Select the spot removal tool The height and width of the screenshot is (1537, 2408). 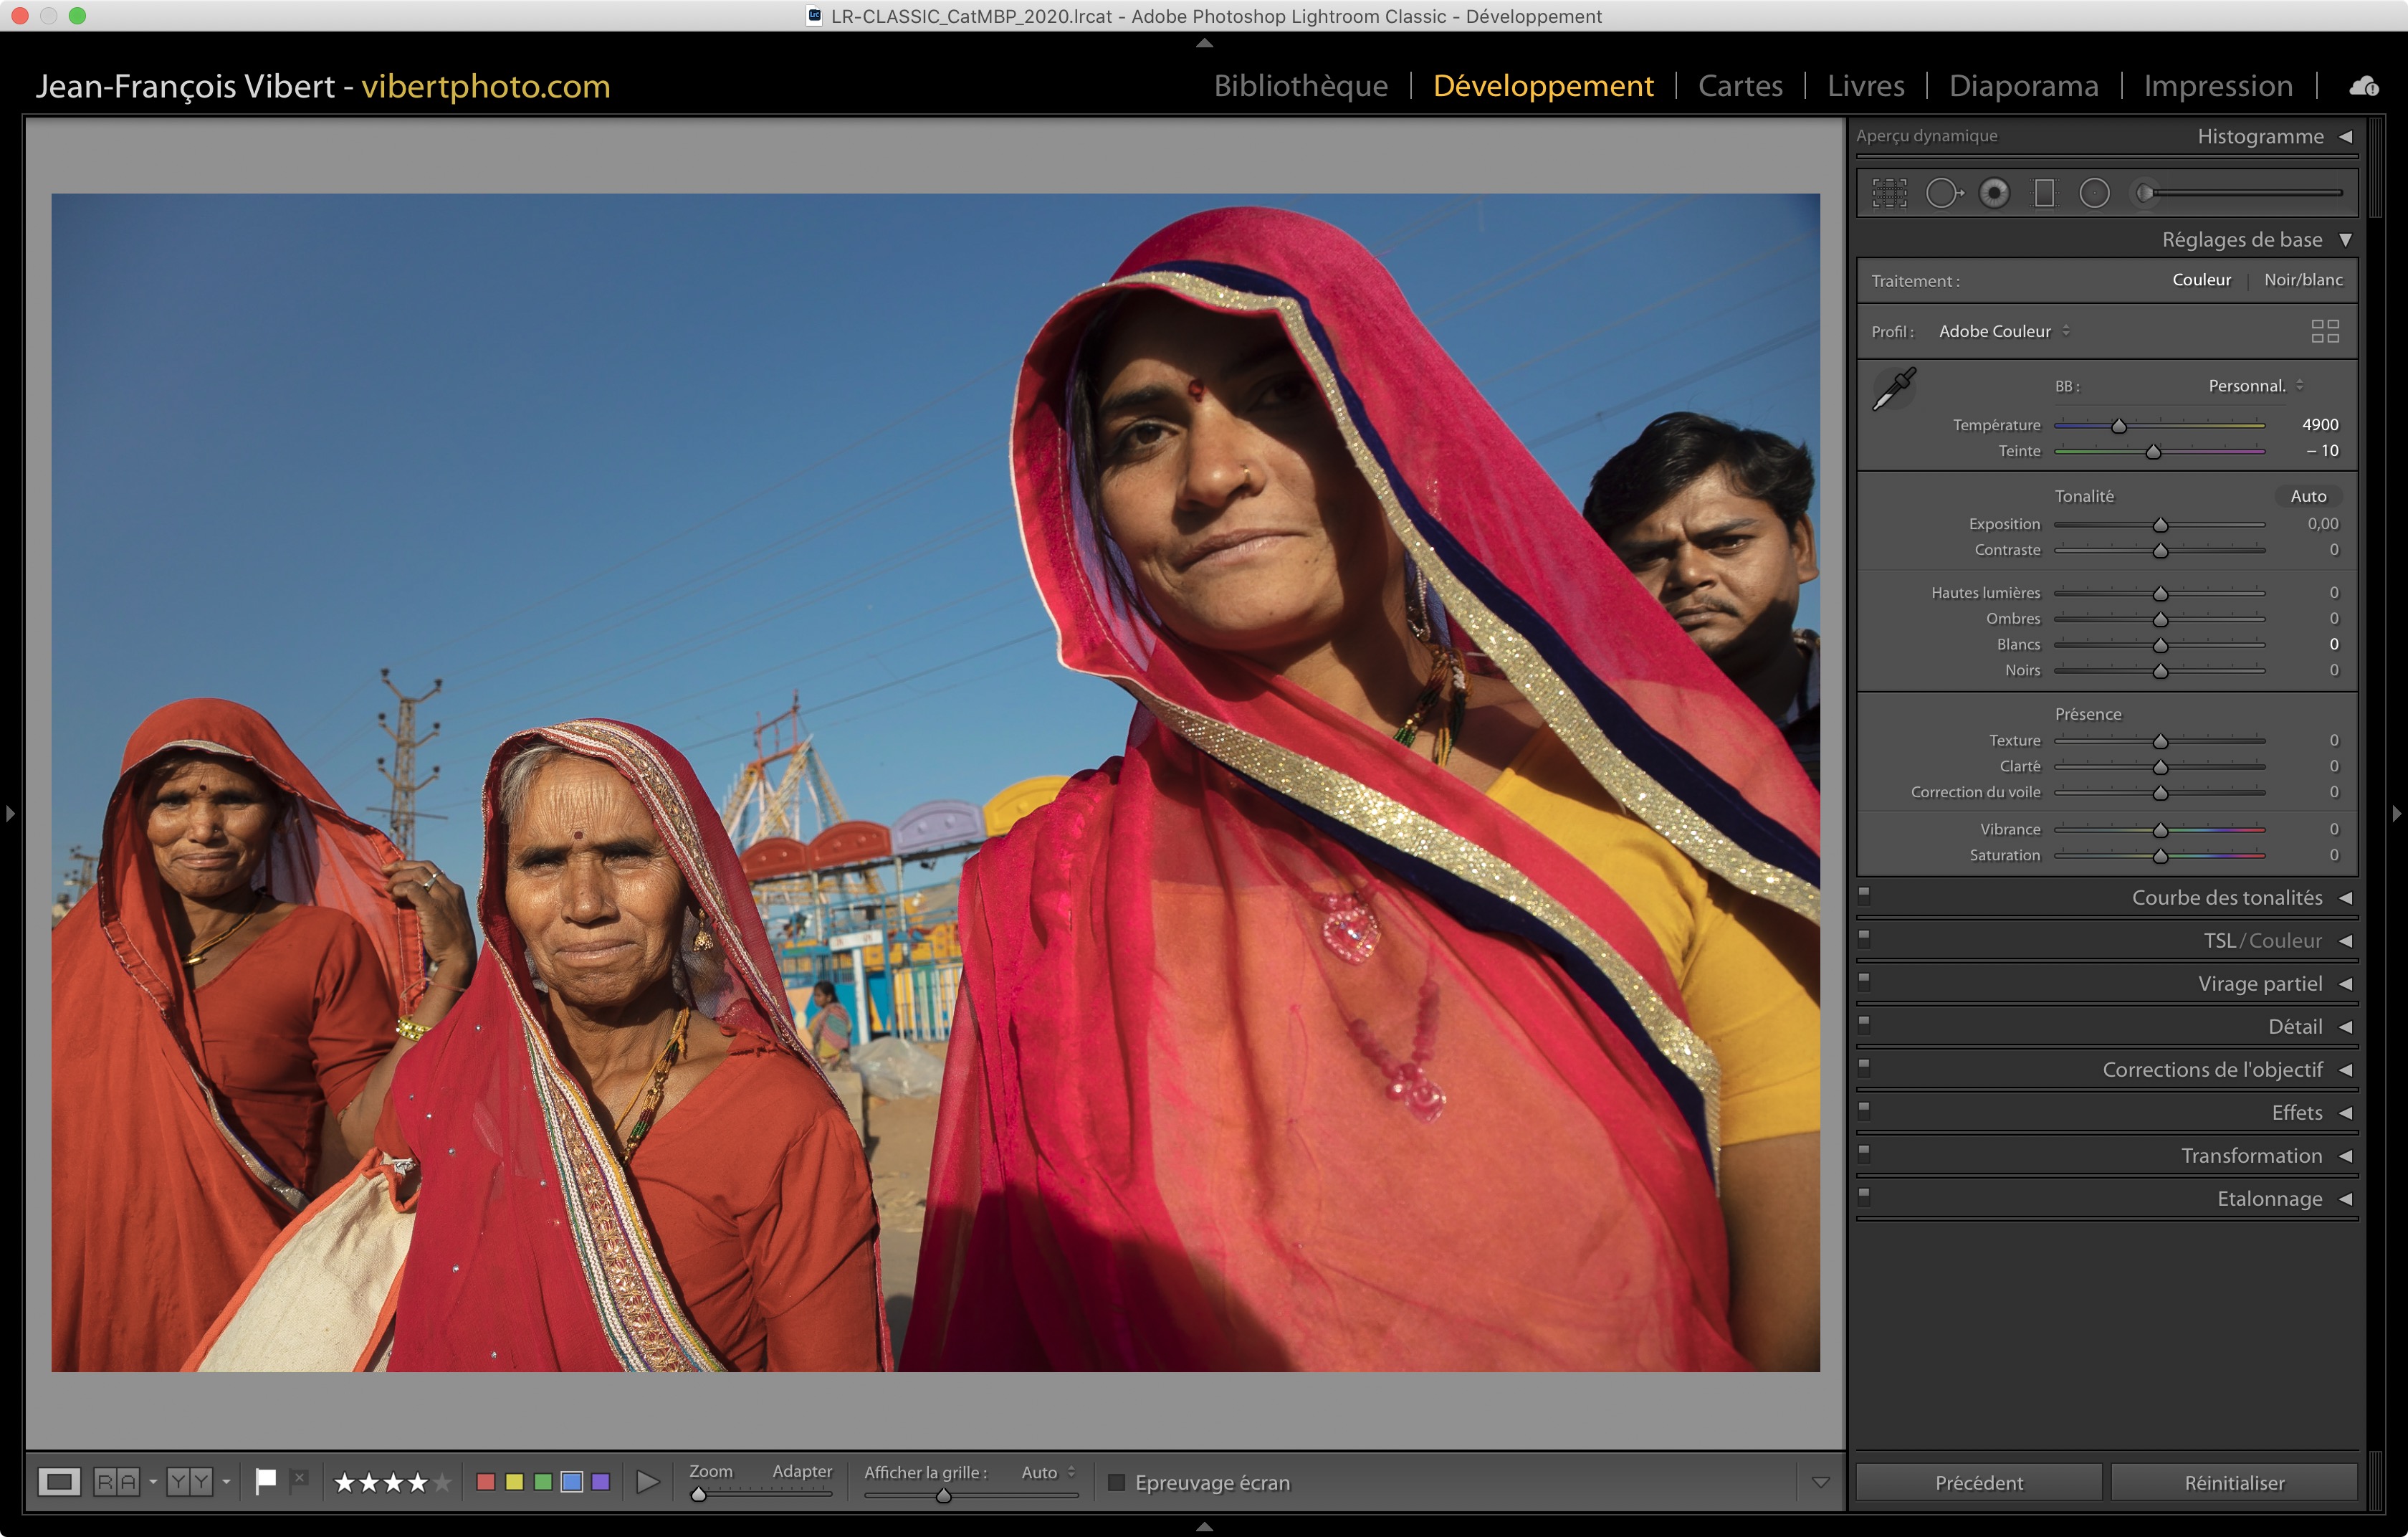tap(1943, 193)
